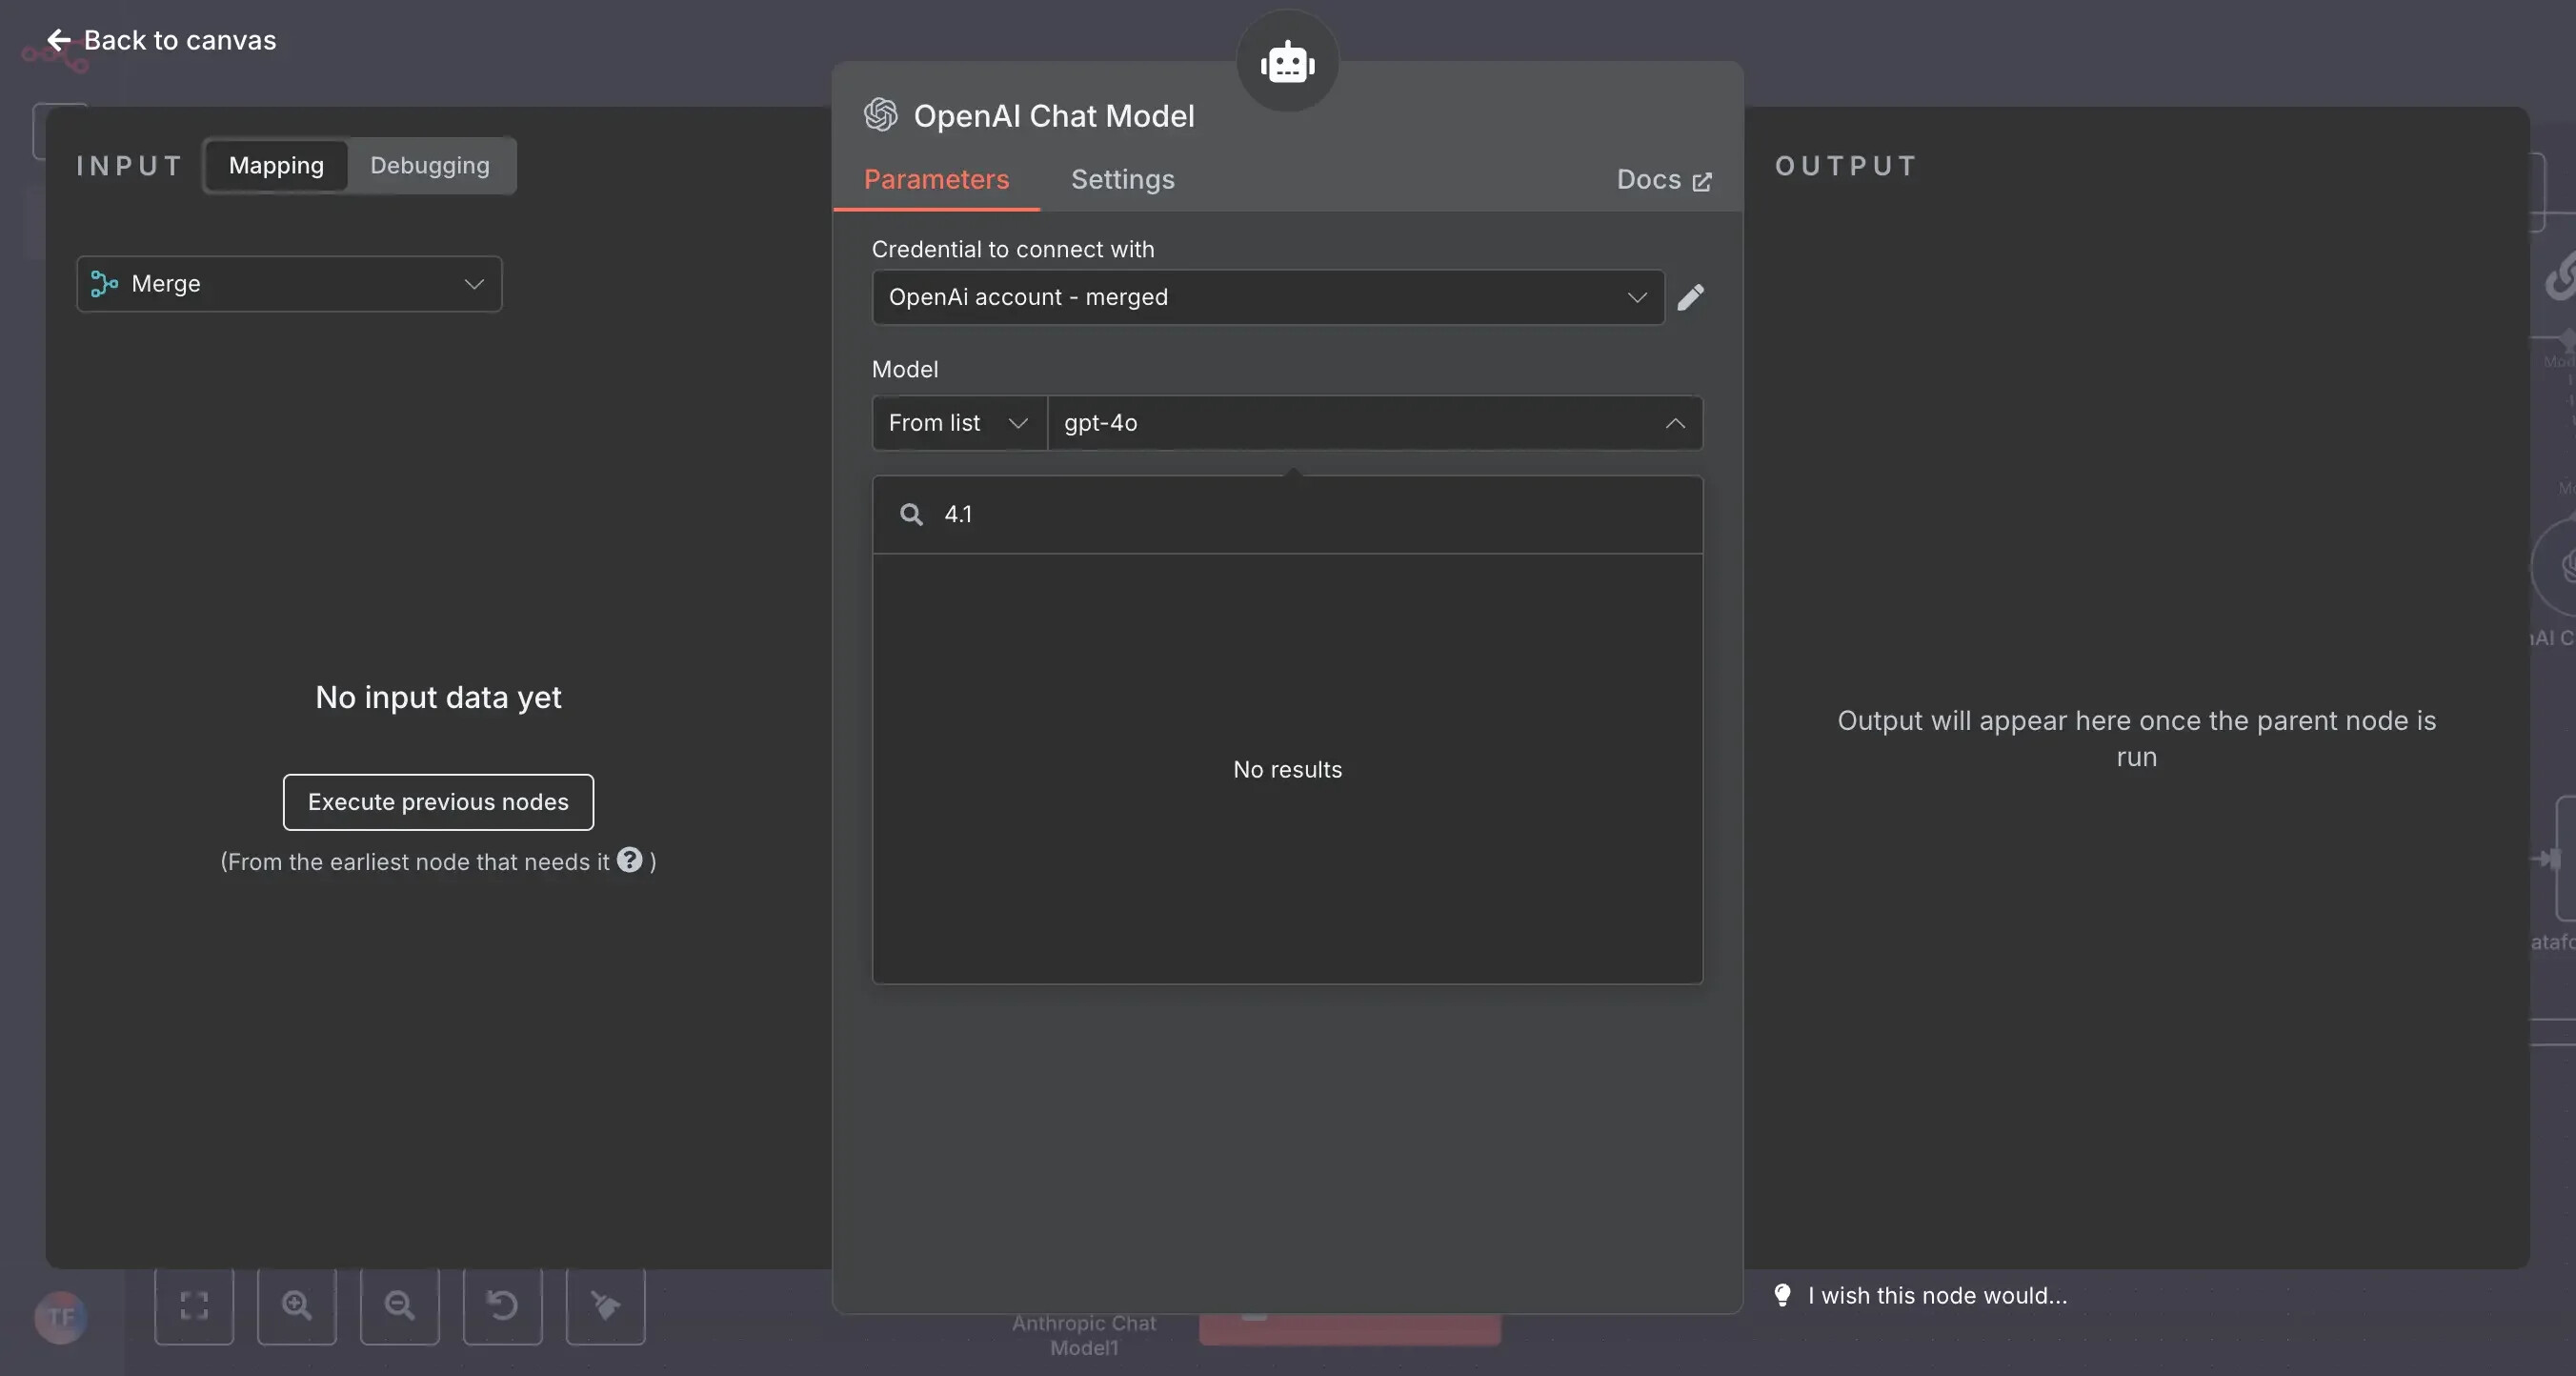Open the Docs link
The width and height of the screenshot is (2576, 1376).
pyautogui.click(x=1664, y=179)
